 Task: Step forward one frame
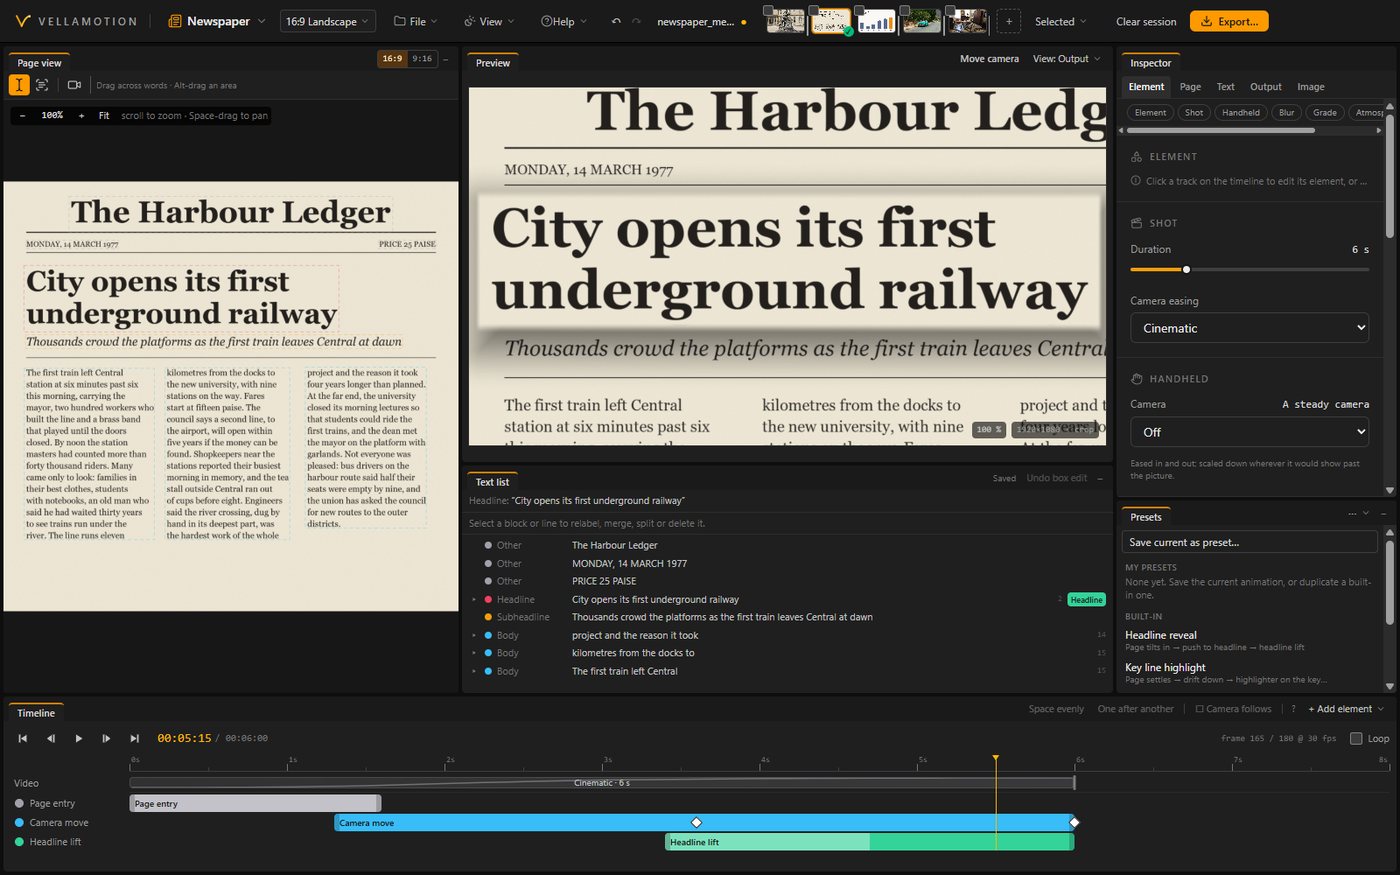coord(106,738)
